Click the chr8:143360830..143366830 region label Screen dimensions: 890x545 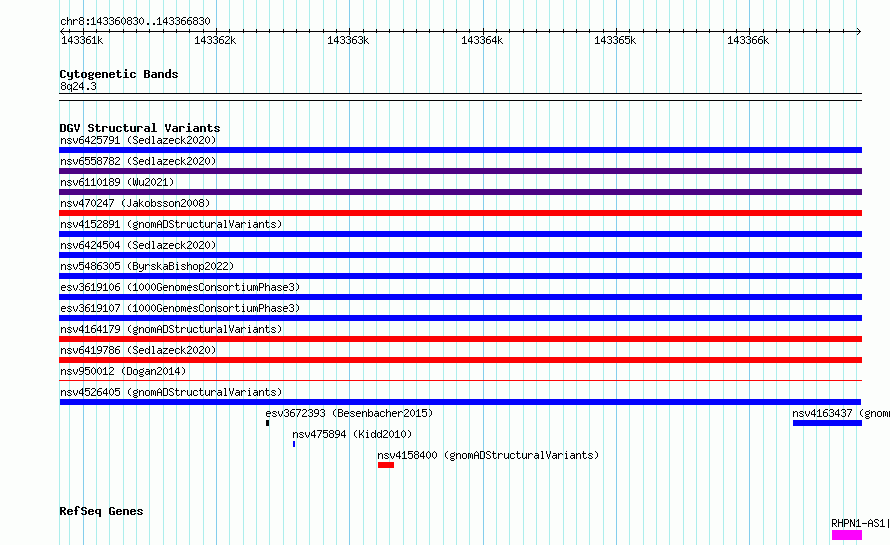click(135, 21)
